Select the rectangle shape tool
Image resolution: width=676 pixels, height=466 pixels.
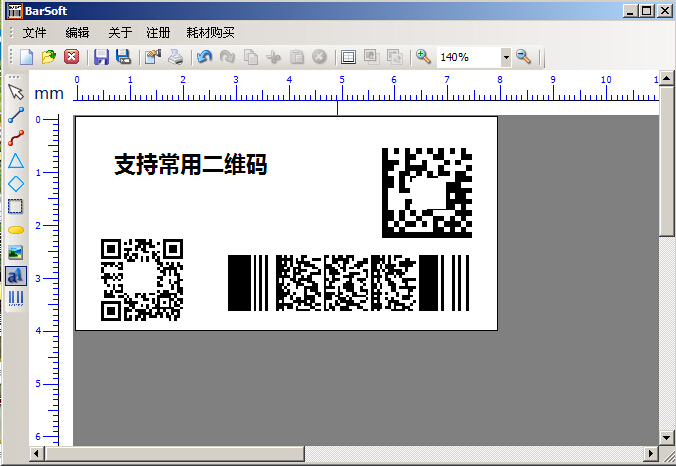16,206
